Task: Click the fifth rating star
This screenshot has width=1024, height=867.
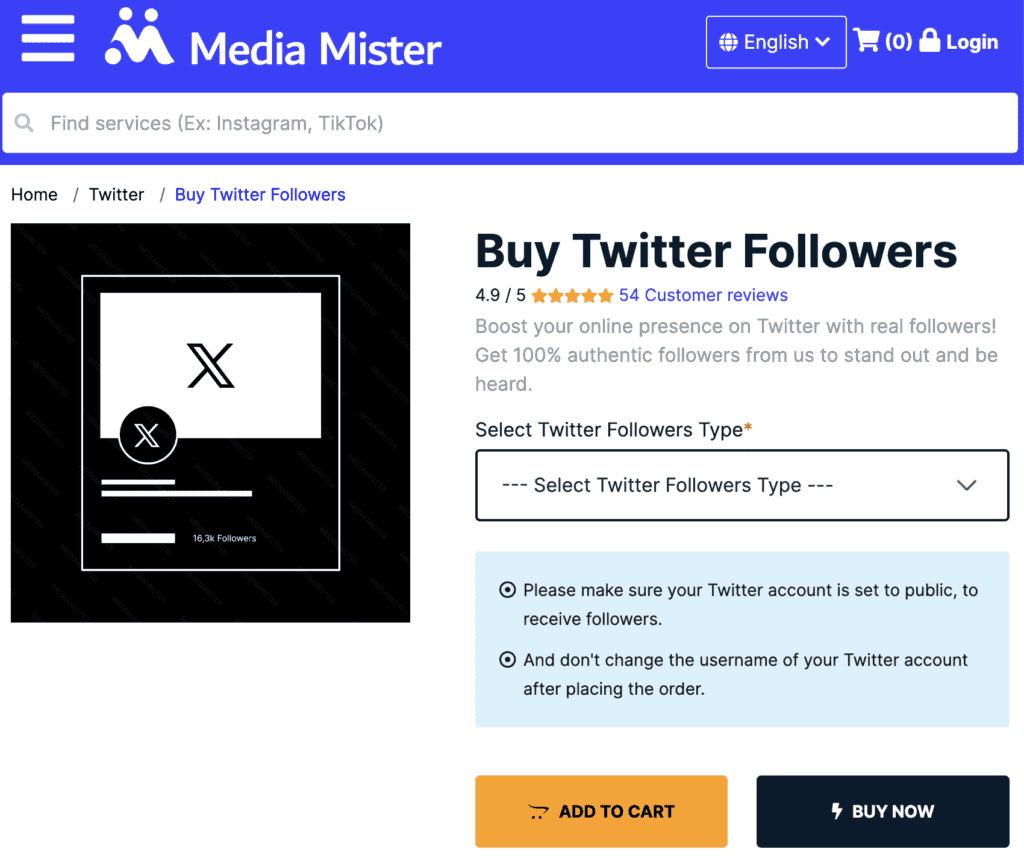Action: (608, 295)
